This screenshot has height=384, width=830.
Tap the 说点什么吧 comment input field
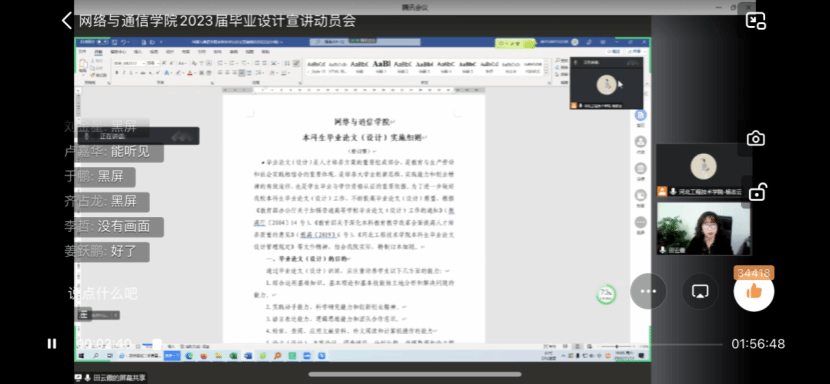[103, 293]
